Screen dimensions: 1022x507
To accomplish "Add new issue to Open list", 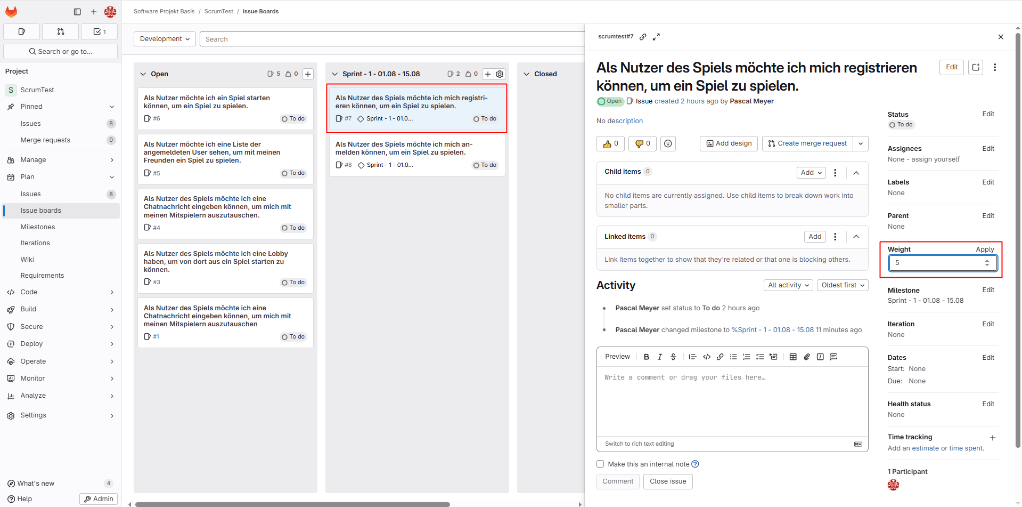I will coord(308,74).
